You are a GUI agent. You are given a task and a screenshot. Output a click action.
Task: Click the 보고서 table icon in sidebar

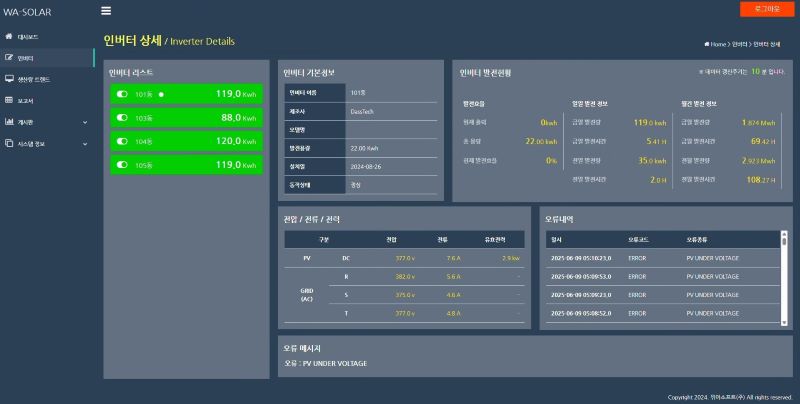pyautogui.click(x=10, y=100)
